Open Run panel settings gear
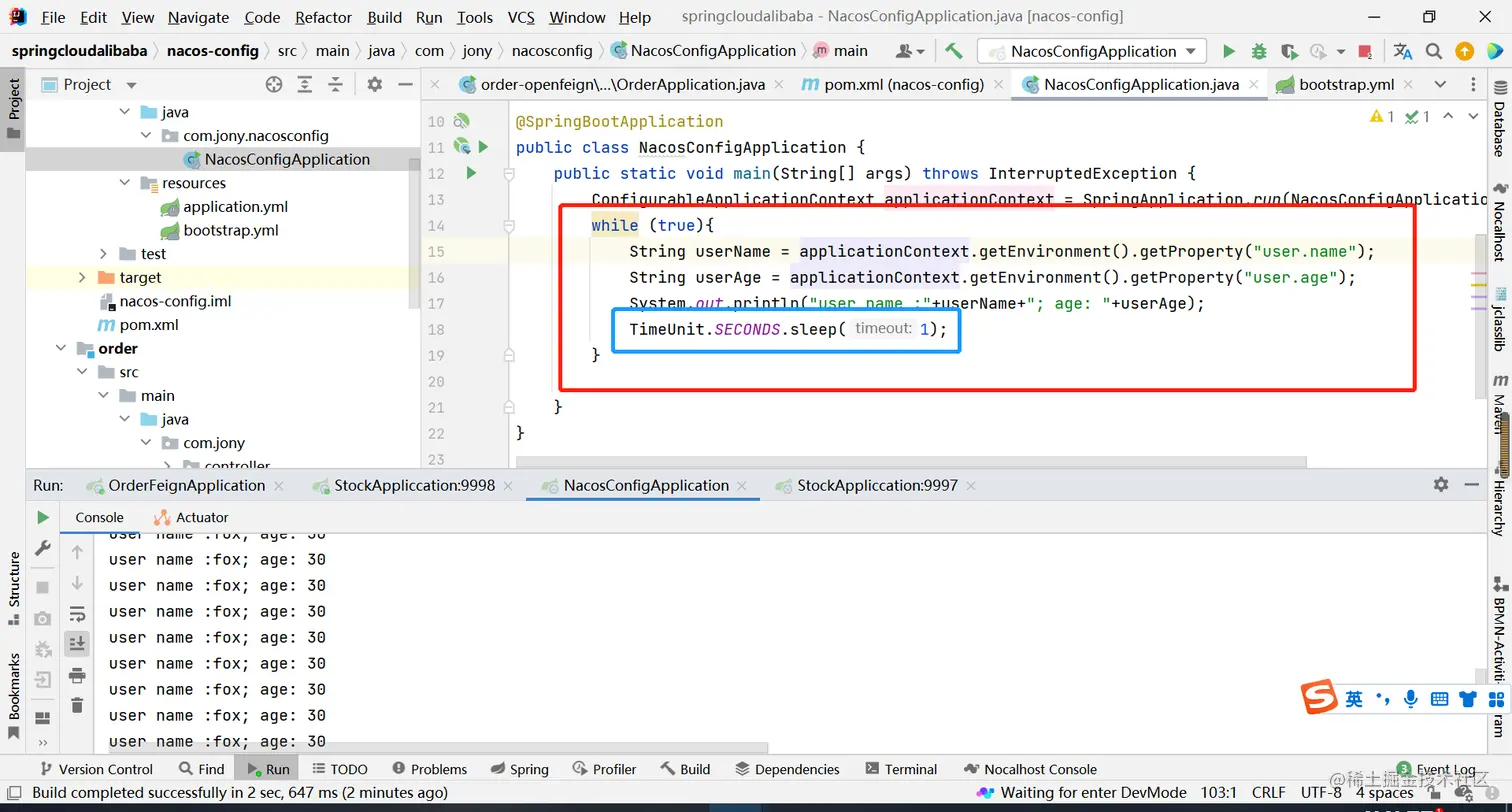This screenshot has width=1512, height=812. click(x=1441, y=484)
